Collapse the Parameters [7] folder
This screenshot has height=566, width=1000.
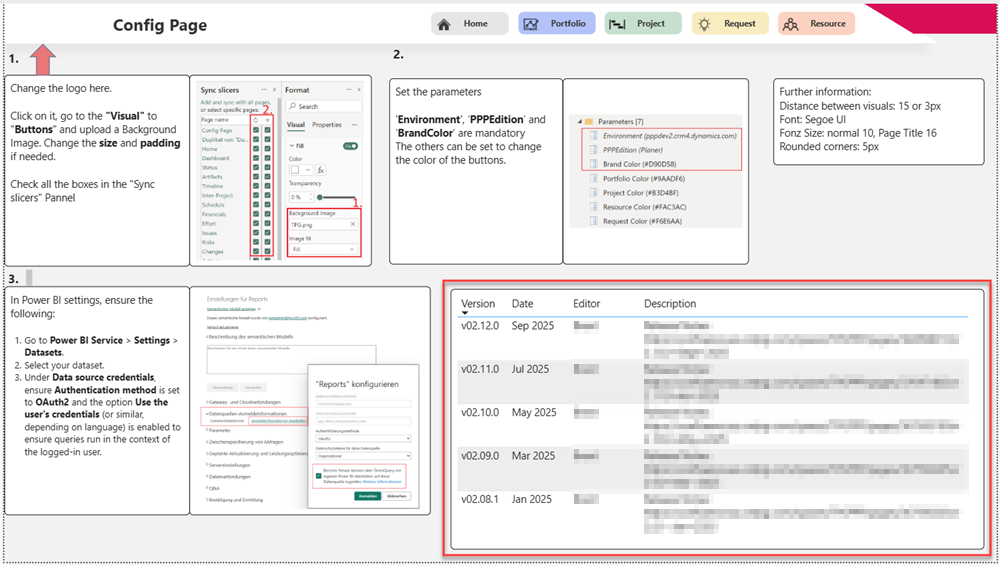(x=580, y=121)
